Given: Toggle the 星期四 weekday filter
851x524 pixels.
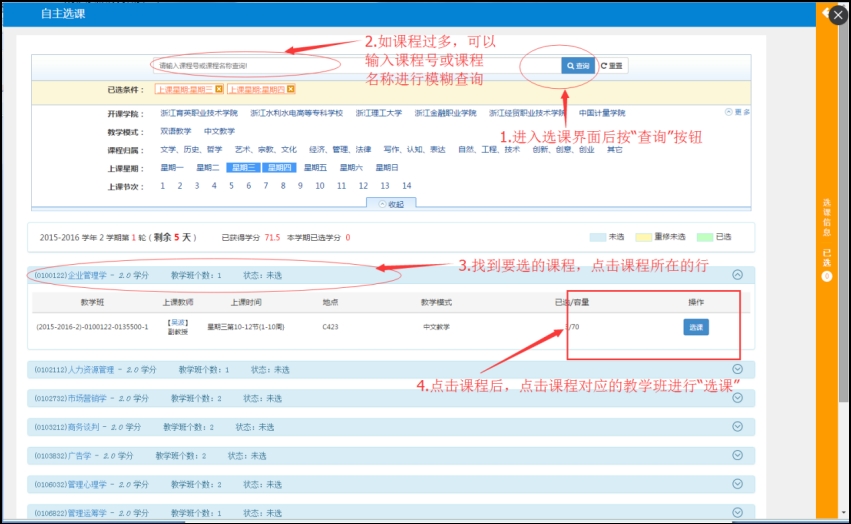Looking at the screenshot, I should (279, 168).
